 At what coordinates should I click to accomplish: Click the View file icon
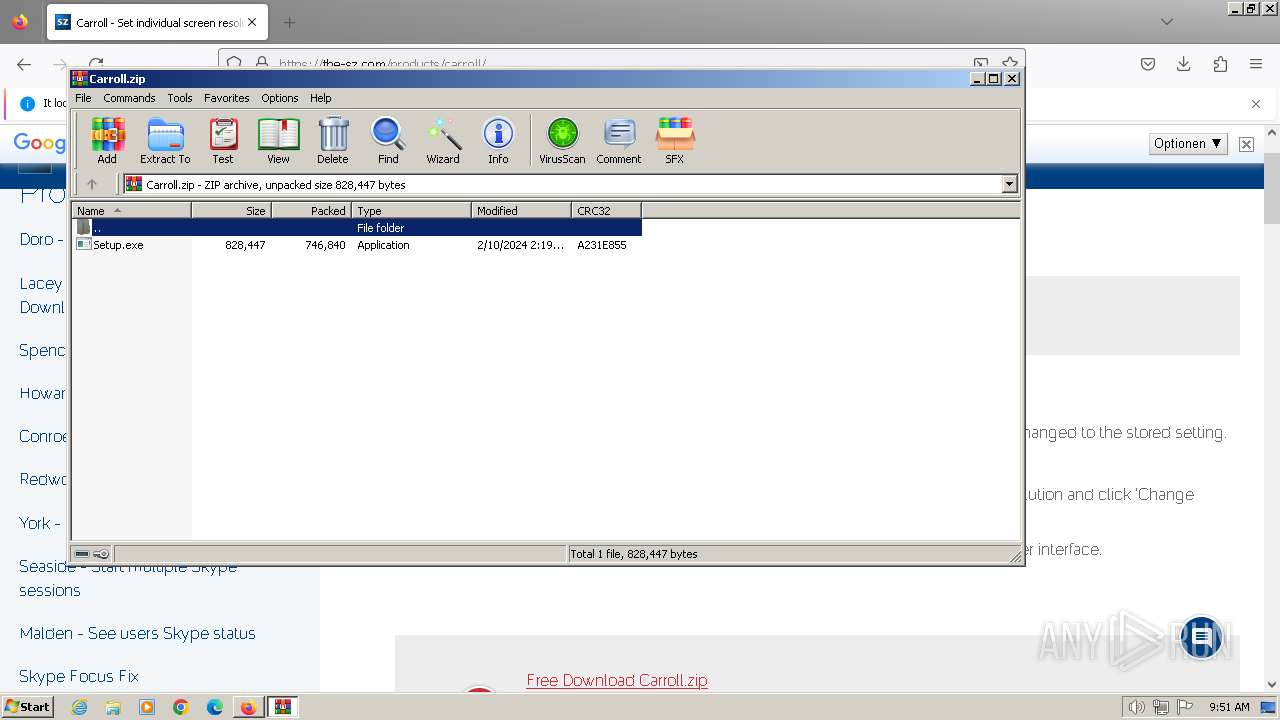pos(278,140)
